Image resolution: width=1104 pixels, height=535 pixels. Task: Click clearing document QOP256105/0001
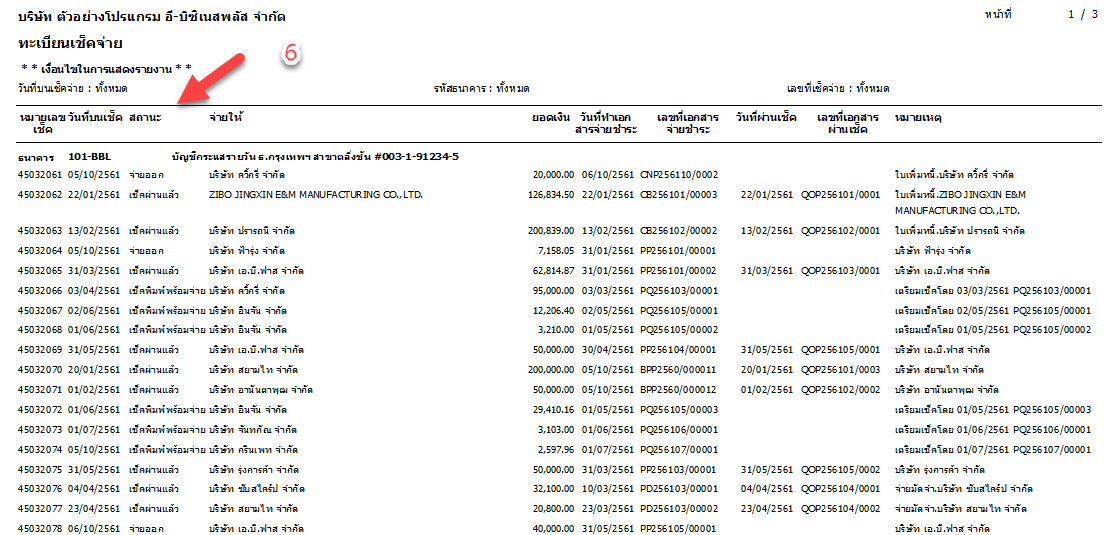tap(841, 349)
